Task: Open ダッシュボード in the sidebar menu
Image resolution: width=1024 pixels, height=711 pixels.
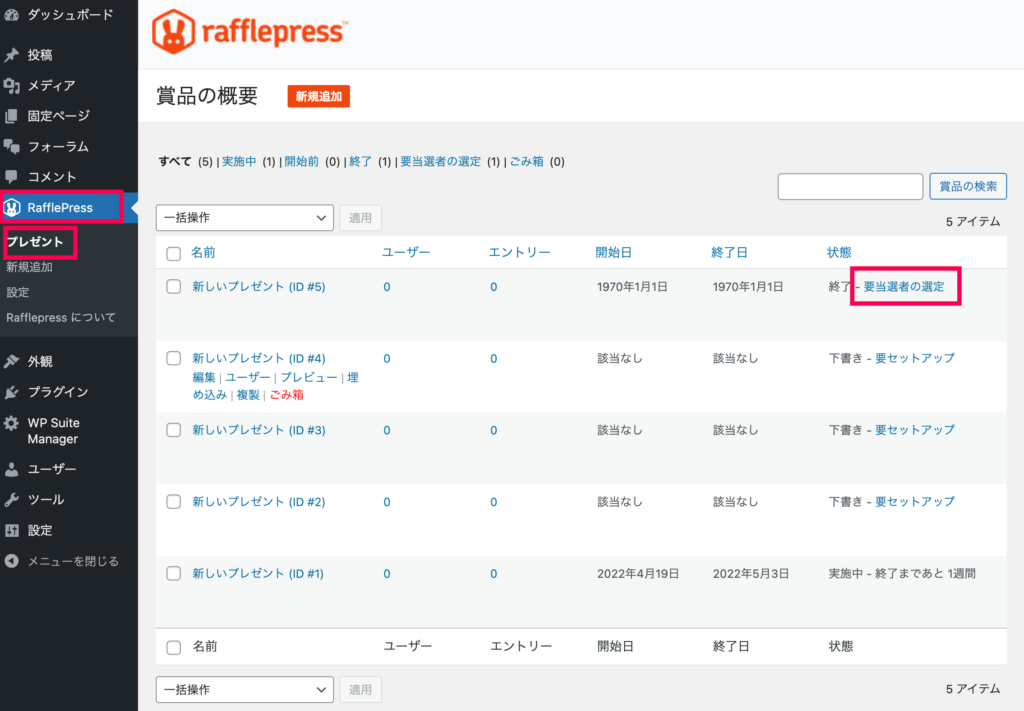Action: (70, 15)
